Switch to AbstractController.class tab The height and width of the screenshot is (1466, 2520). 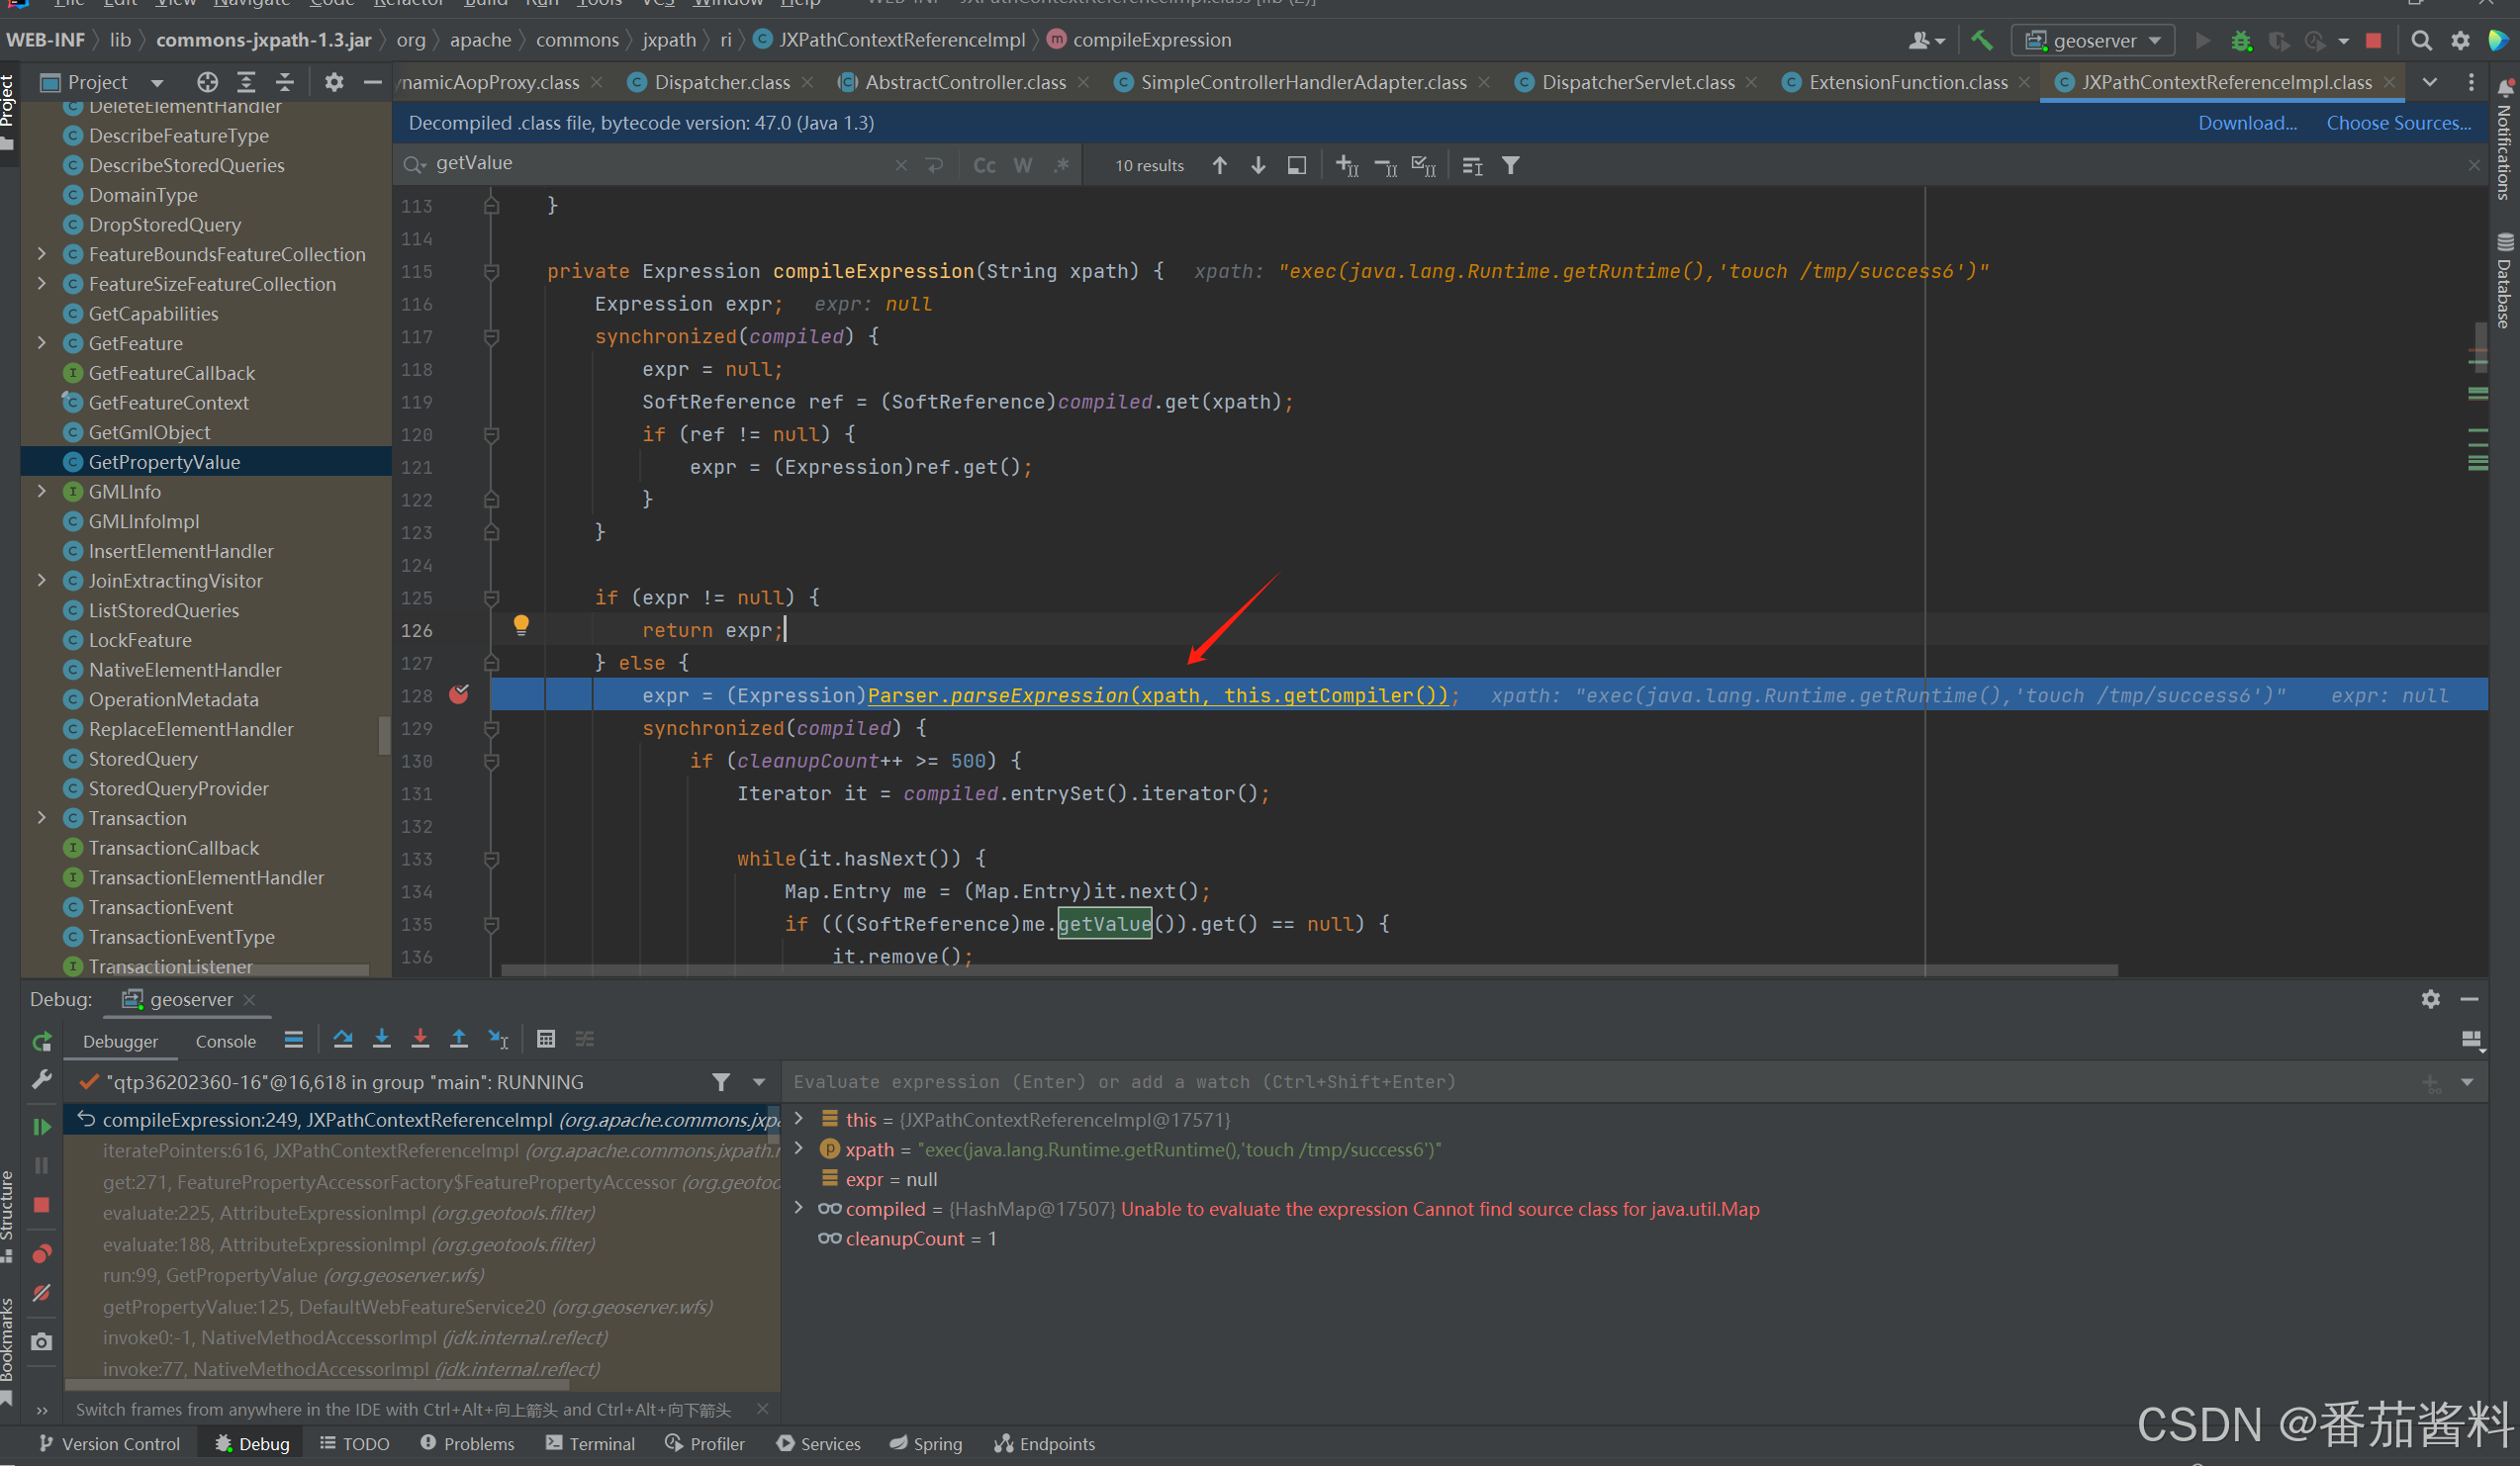click(964, 82)
